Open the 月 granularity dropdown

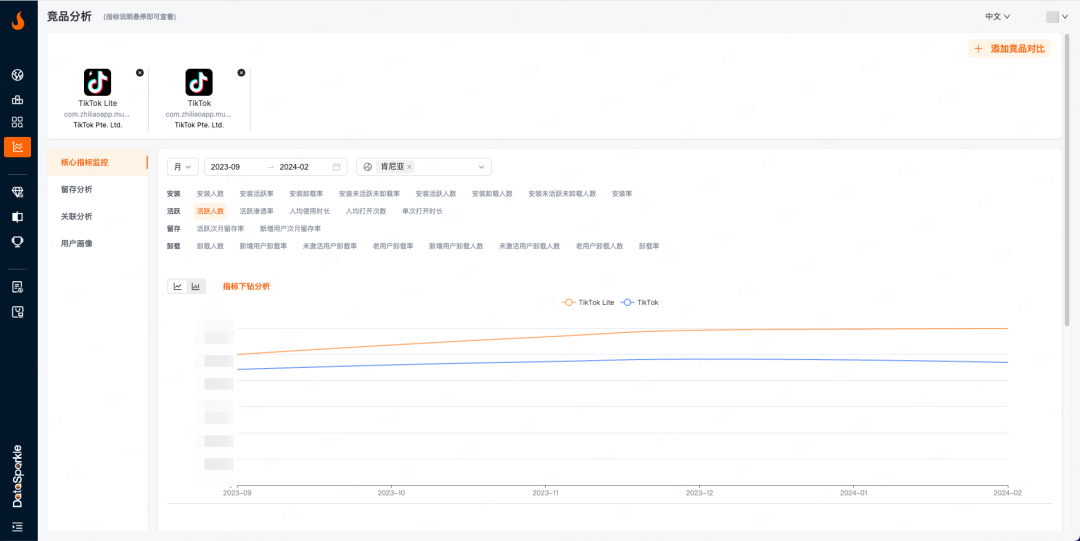[182, 167]
